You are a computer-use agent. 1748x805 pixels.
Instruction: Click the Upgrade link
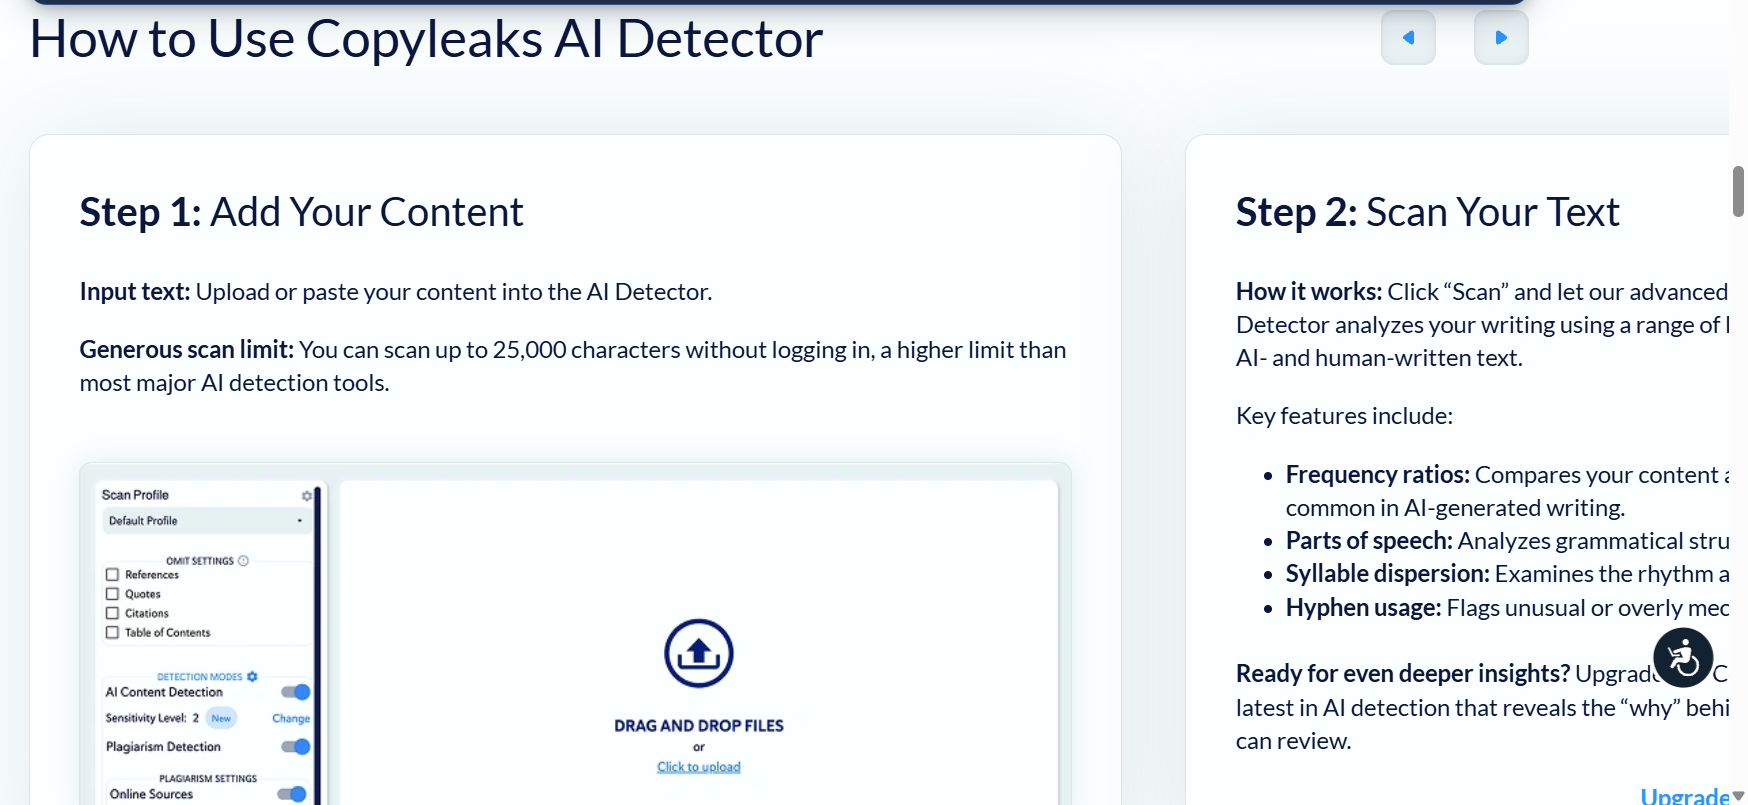[x=1685, y=796]
